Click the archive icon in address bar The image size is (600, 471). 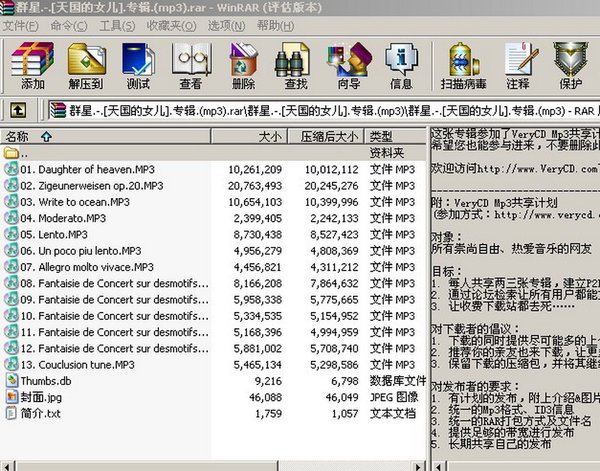tap(58, 111)
